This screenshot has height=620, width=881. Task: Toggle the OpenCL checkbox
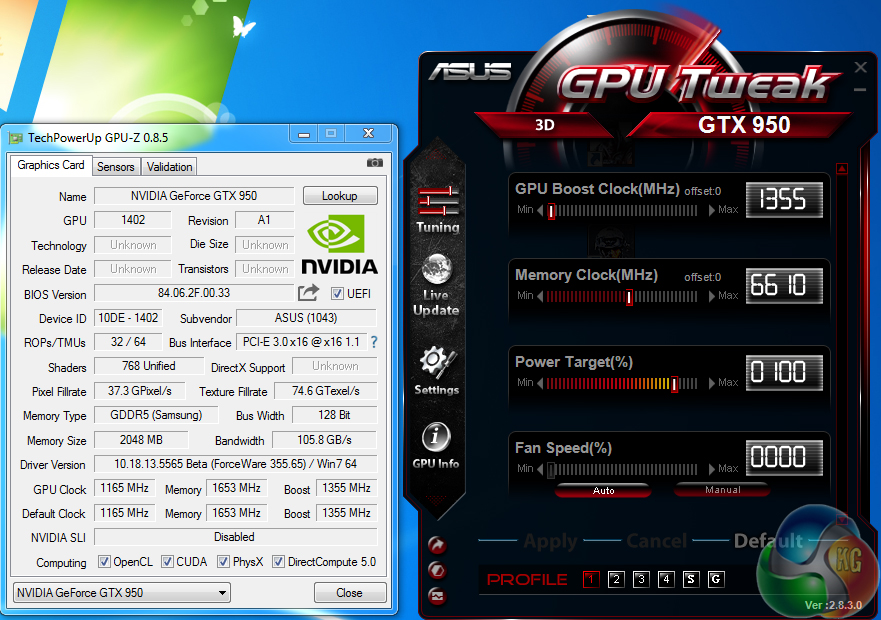click(104, 562)
